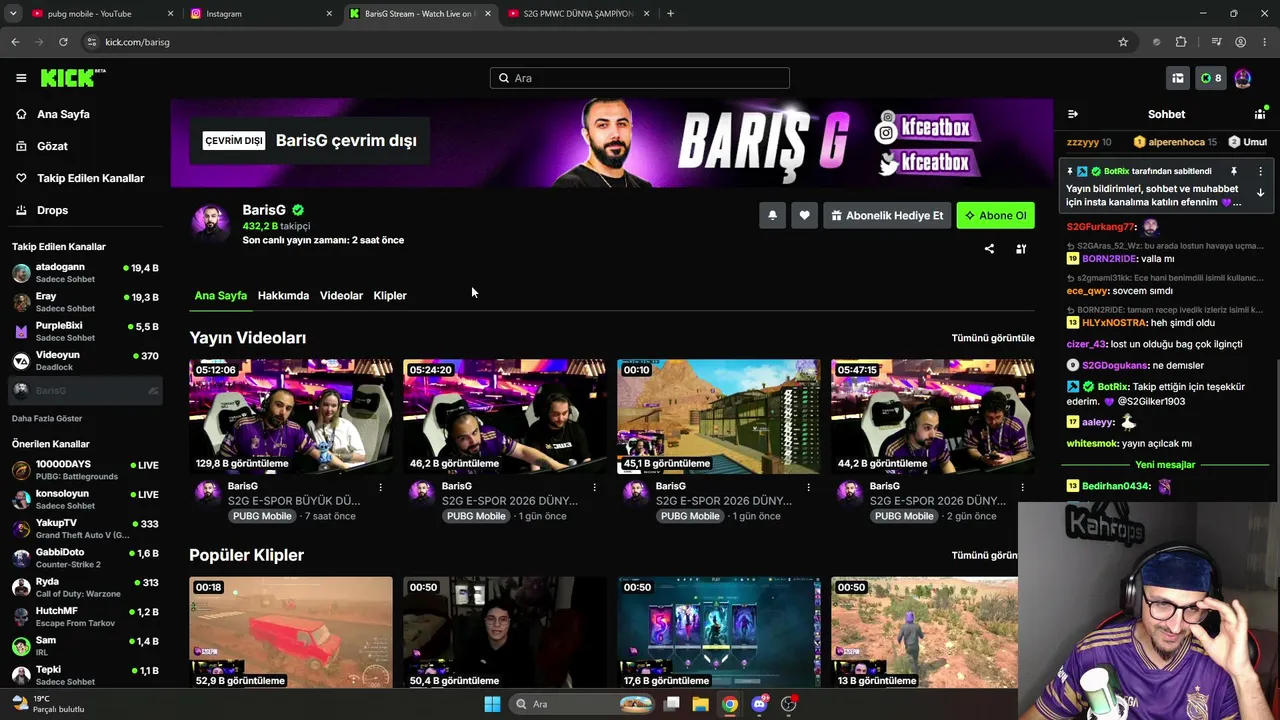
Task: Open a new browser tab
Action: pos(670,14)
